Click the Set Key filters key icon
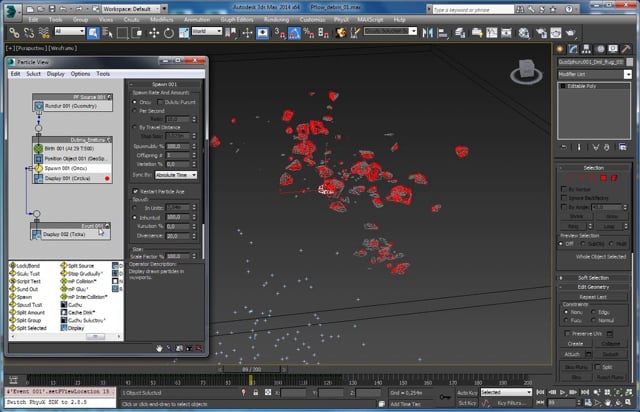This screenshot has width=640, height=412. [445, 396]
